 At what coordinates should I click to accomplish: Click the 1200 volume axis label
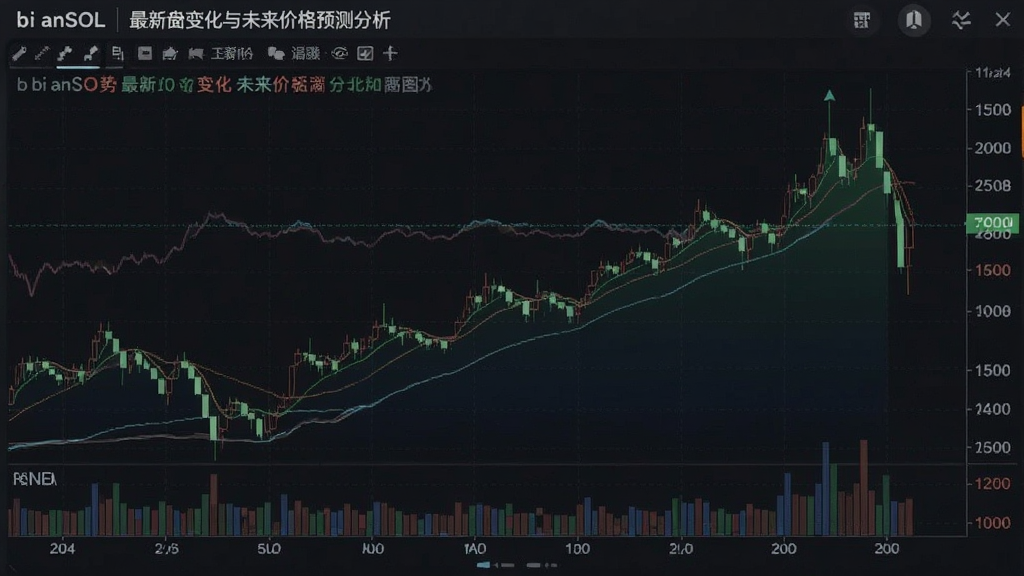993,484
